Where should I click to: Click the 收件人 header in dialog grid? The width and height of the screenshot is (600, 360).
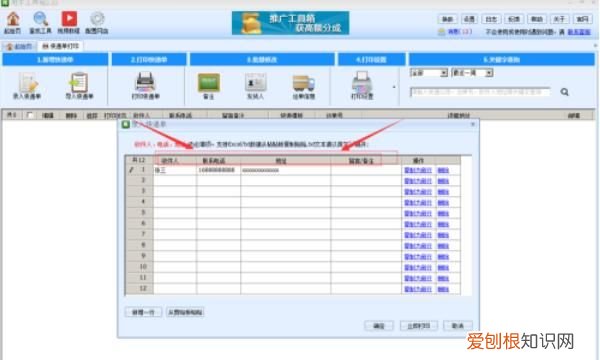point(175,161)
